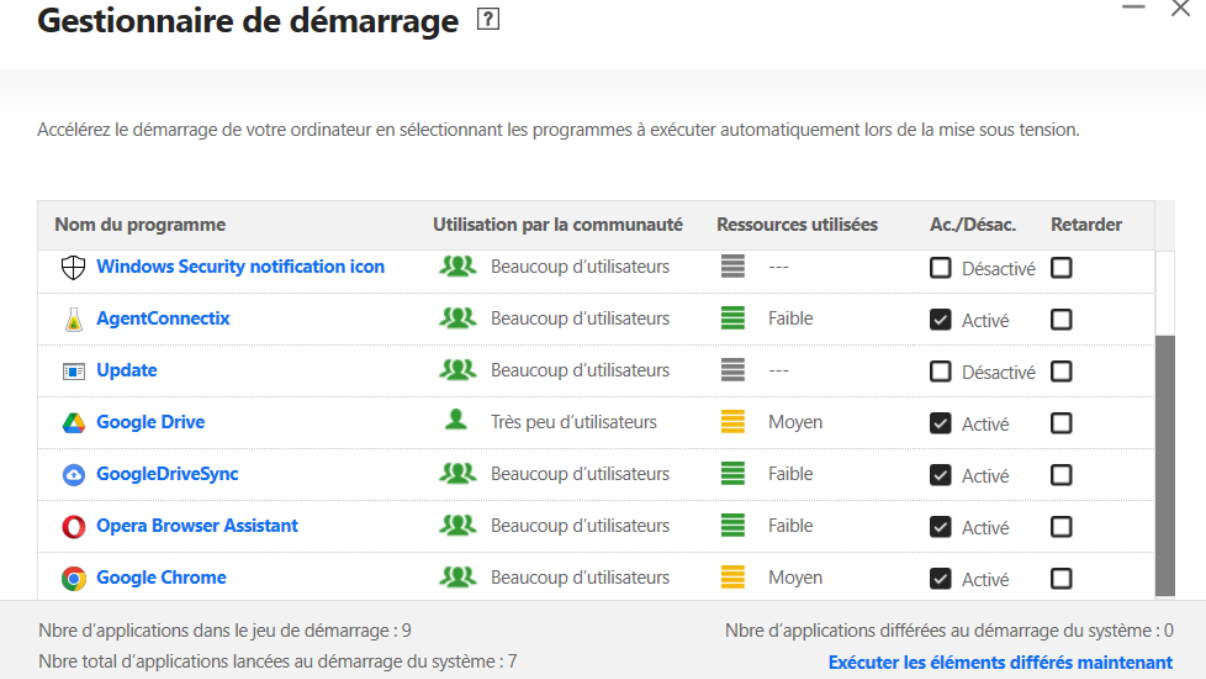Click the single-user icon for Google Drive
This screenshot has height=679, width=1206.
456,421
